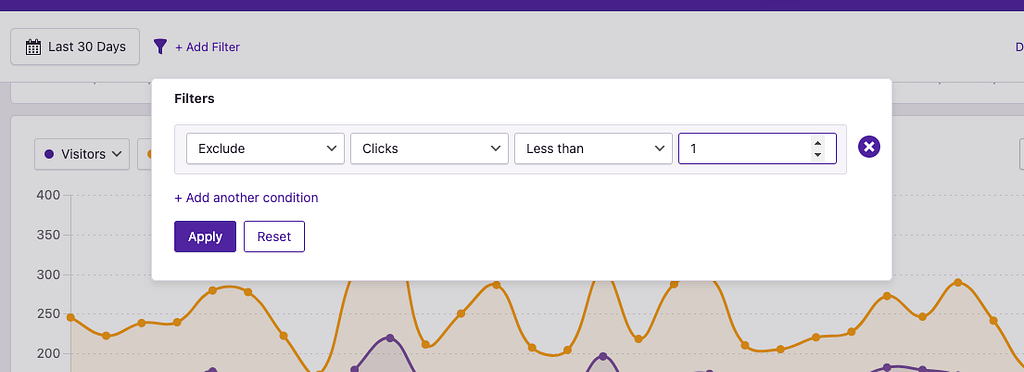Increase the filter value with up arrow
The height and width of the screenshot is (372, 1024).
817,142
